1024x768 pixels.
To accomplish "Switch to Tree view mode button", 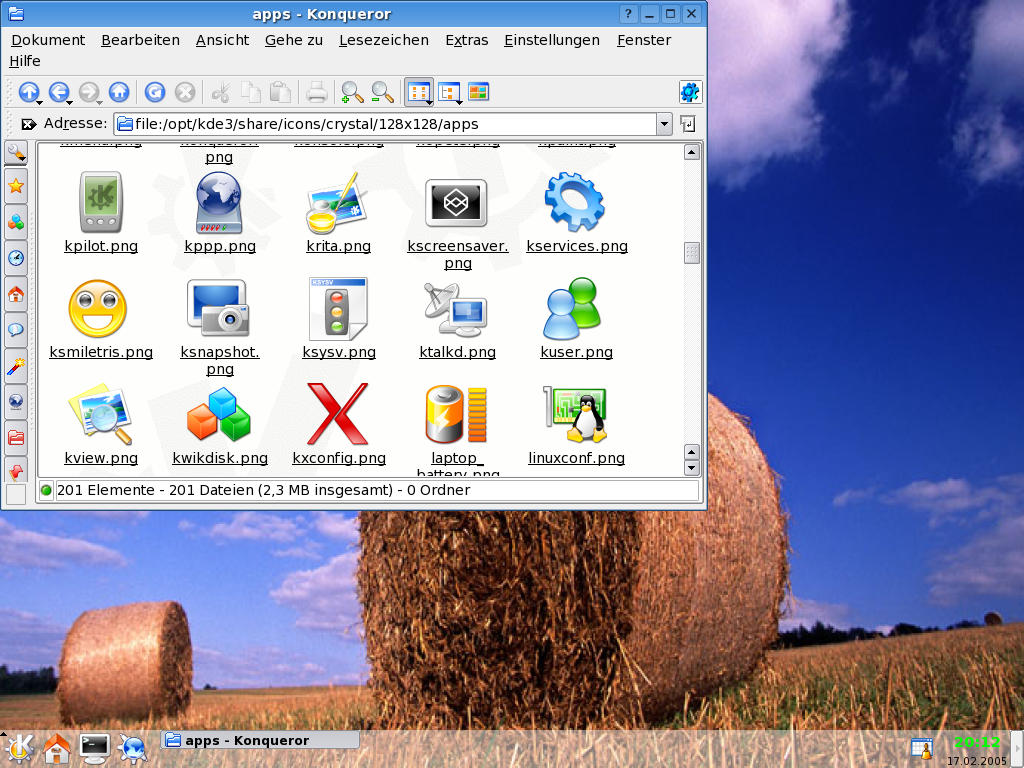I will 449,92.
